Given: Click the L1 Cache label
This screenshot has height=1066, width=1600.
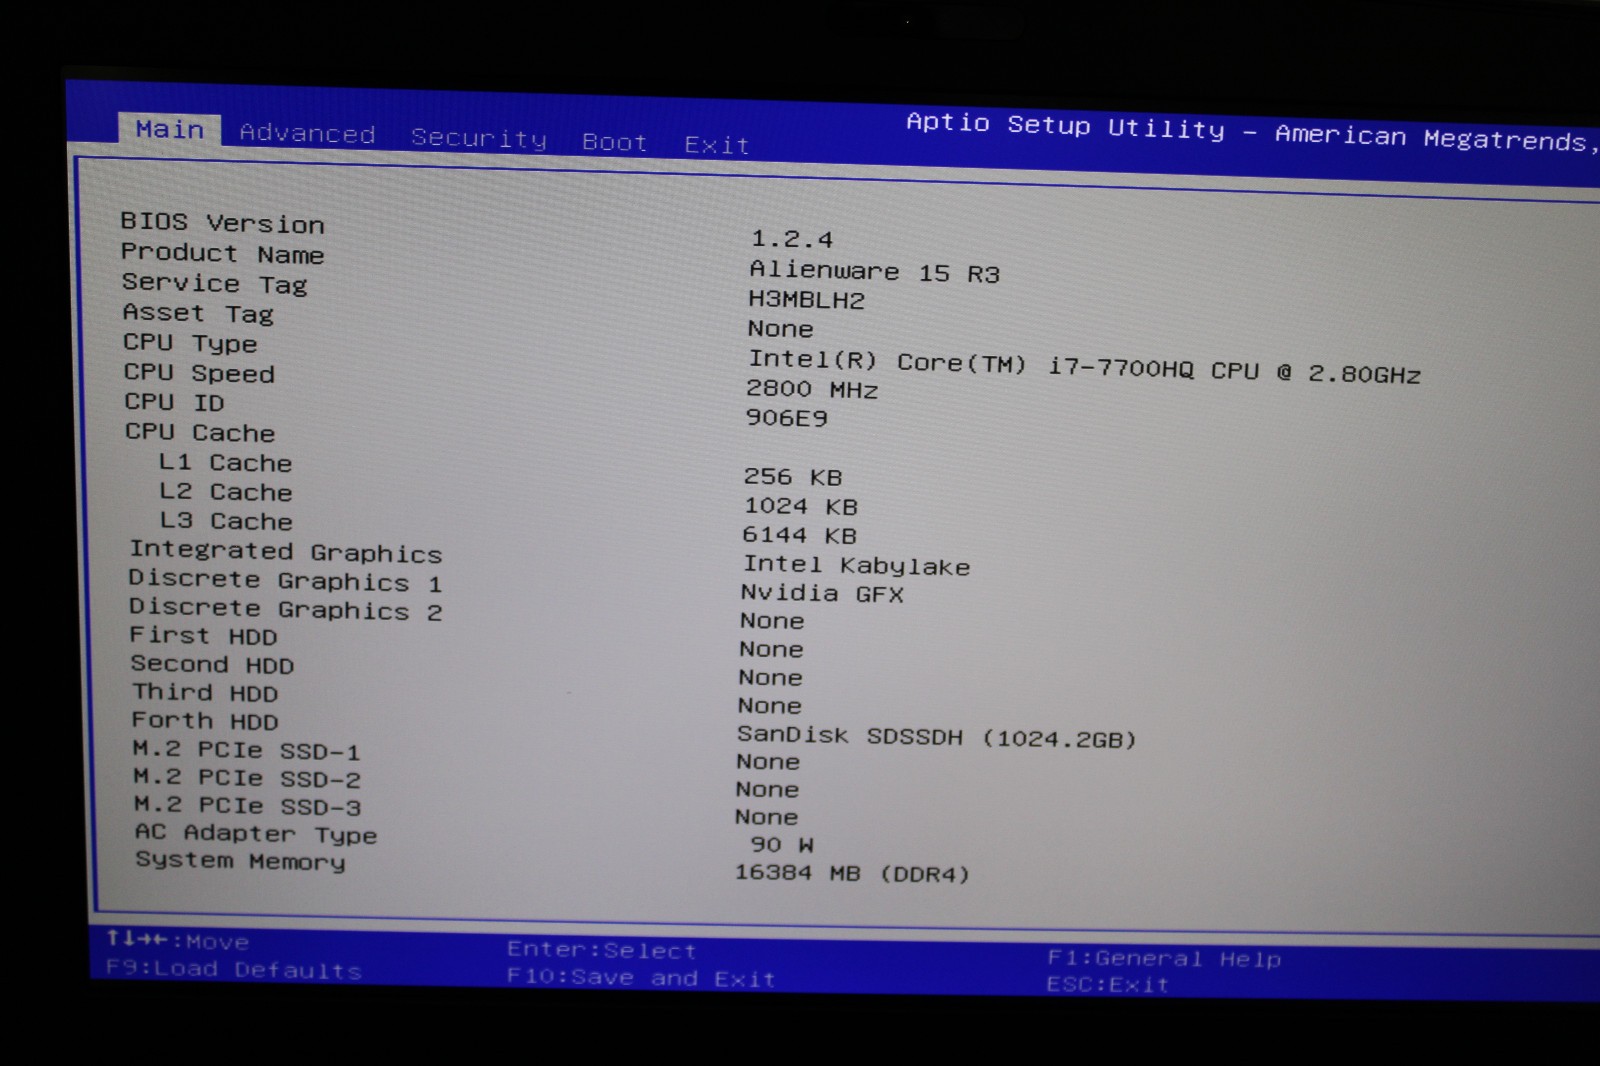Looking at the screenshot, I should 225,462.
